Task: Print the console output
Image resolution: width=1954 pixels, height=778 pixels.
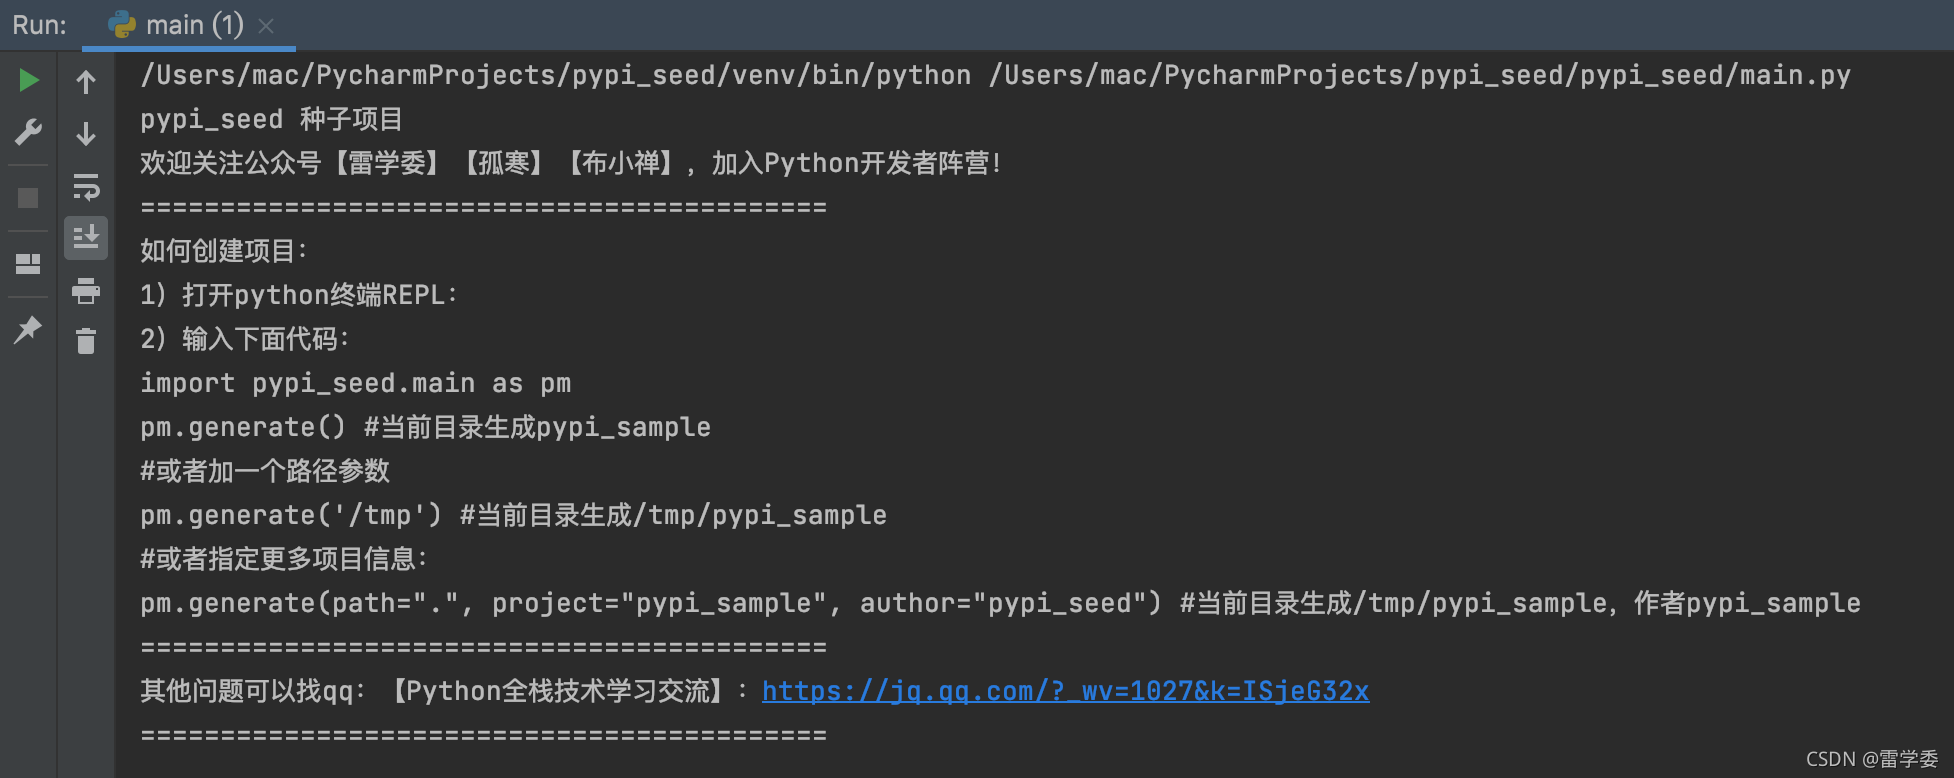Action: (x=86, y=291)
